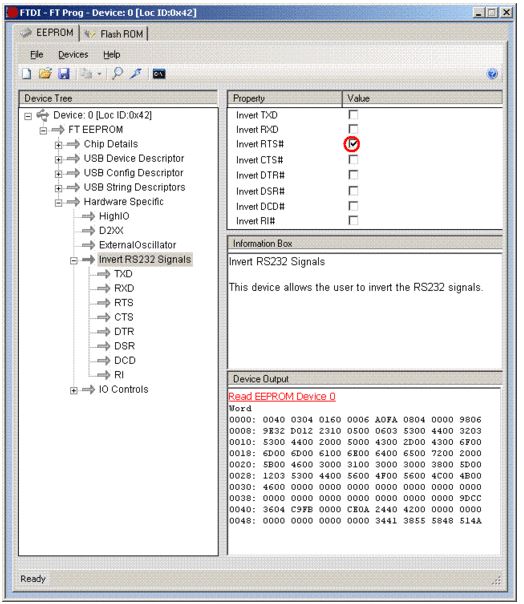Collapse the Invert RS232 Signals node
Screen dimensions: 524x604
click(x=74, y=261)
